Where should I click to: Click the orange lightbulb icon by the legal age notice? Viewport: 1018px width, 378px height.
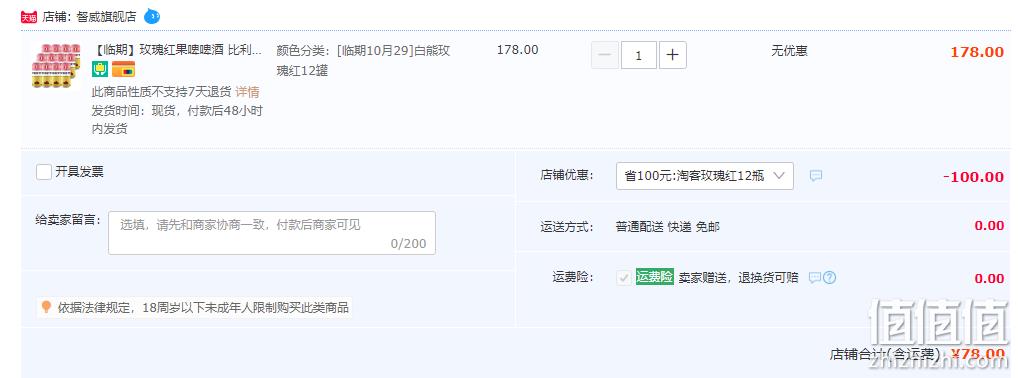pyautogui.click(x=46, y=307)
